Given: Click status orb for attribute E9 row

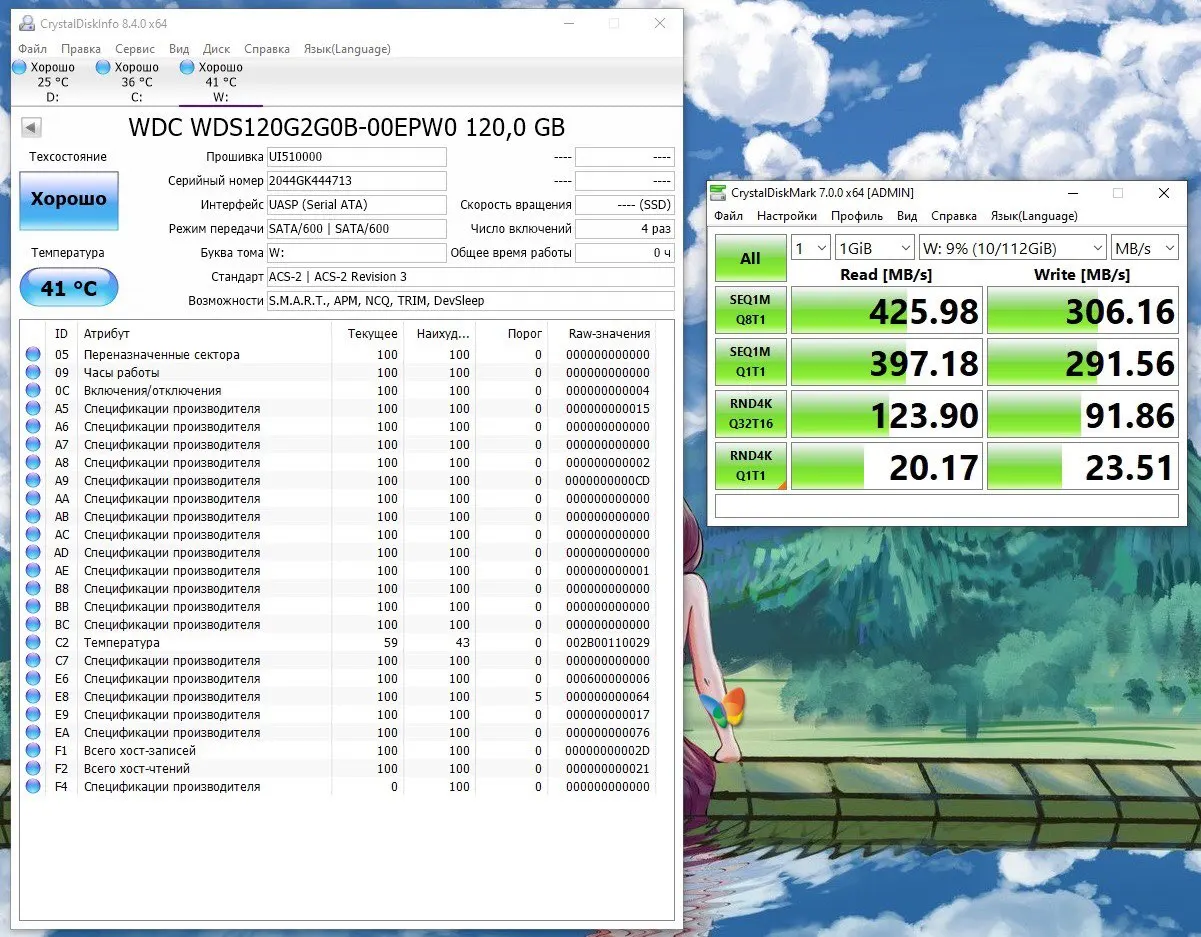Looking at the screenshot, I should [x=33, y=715].
